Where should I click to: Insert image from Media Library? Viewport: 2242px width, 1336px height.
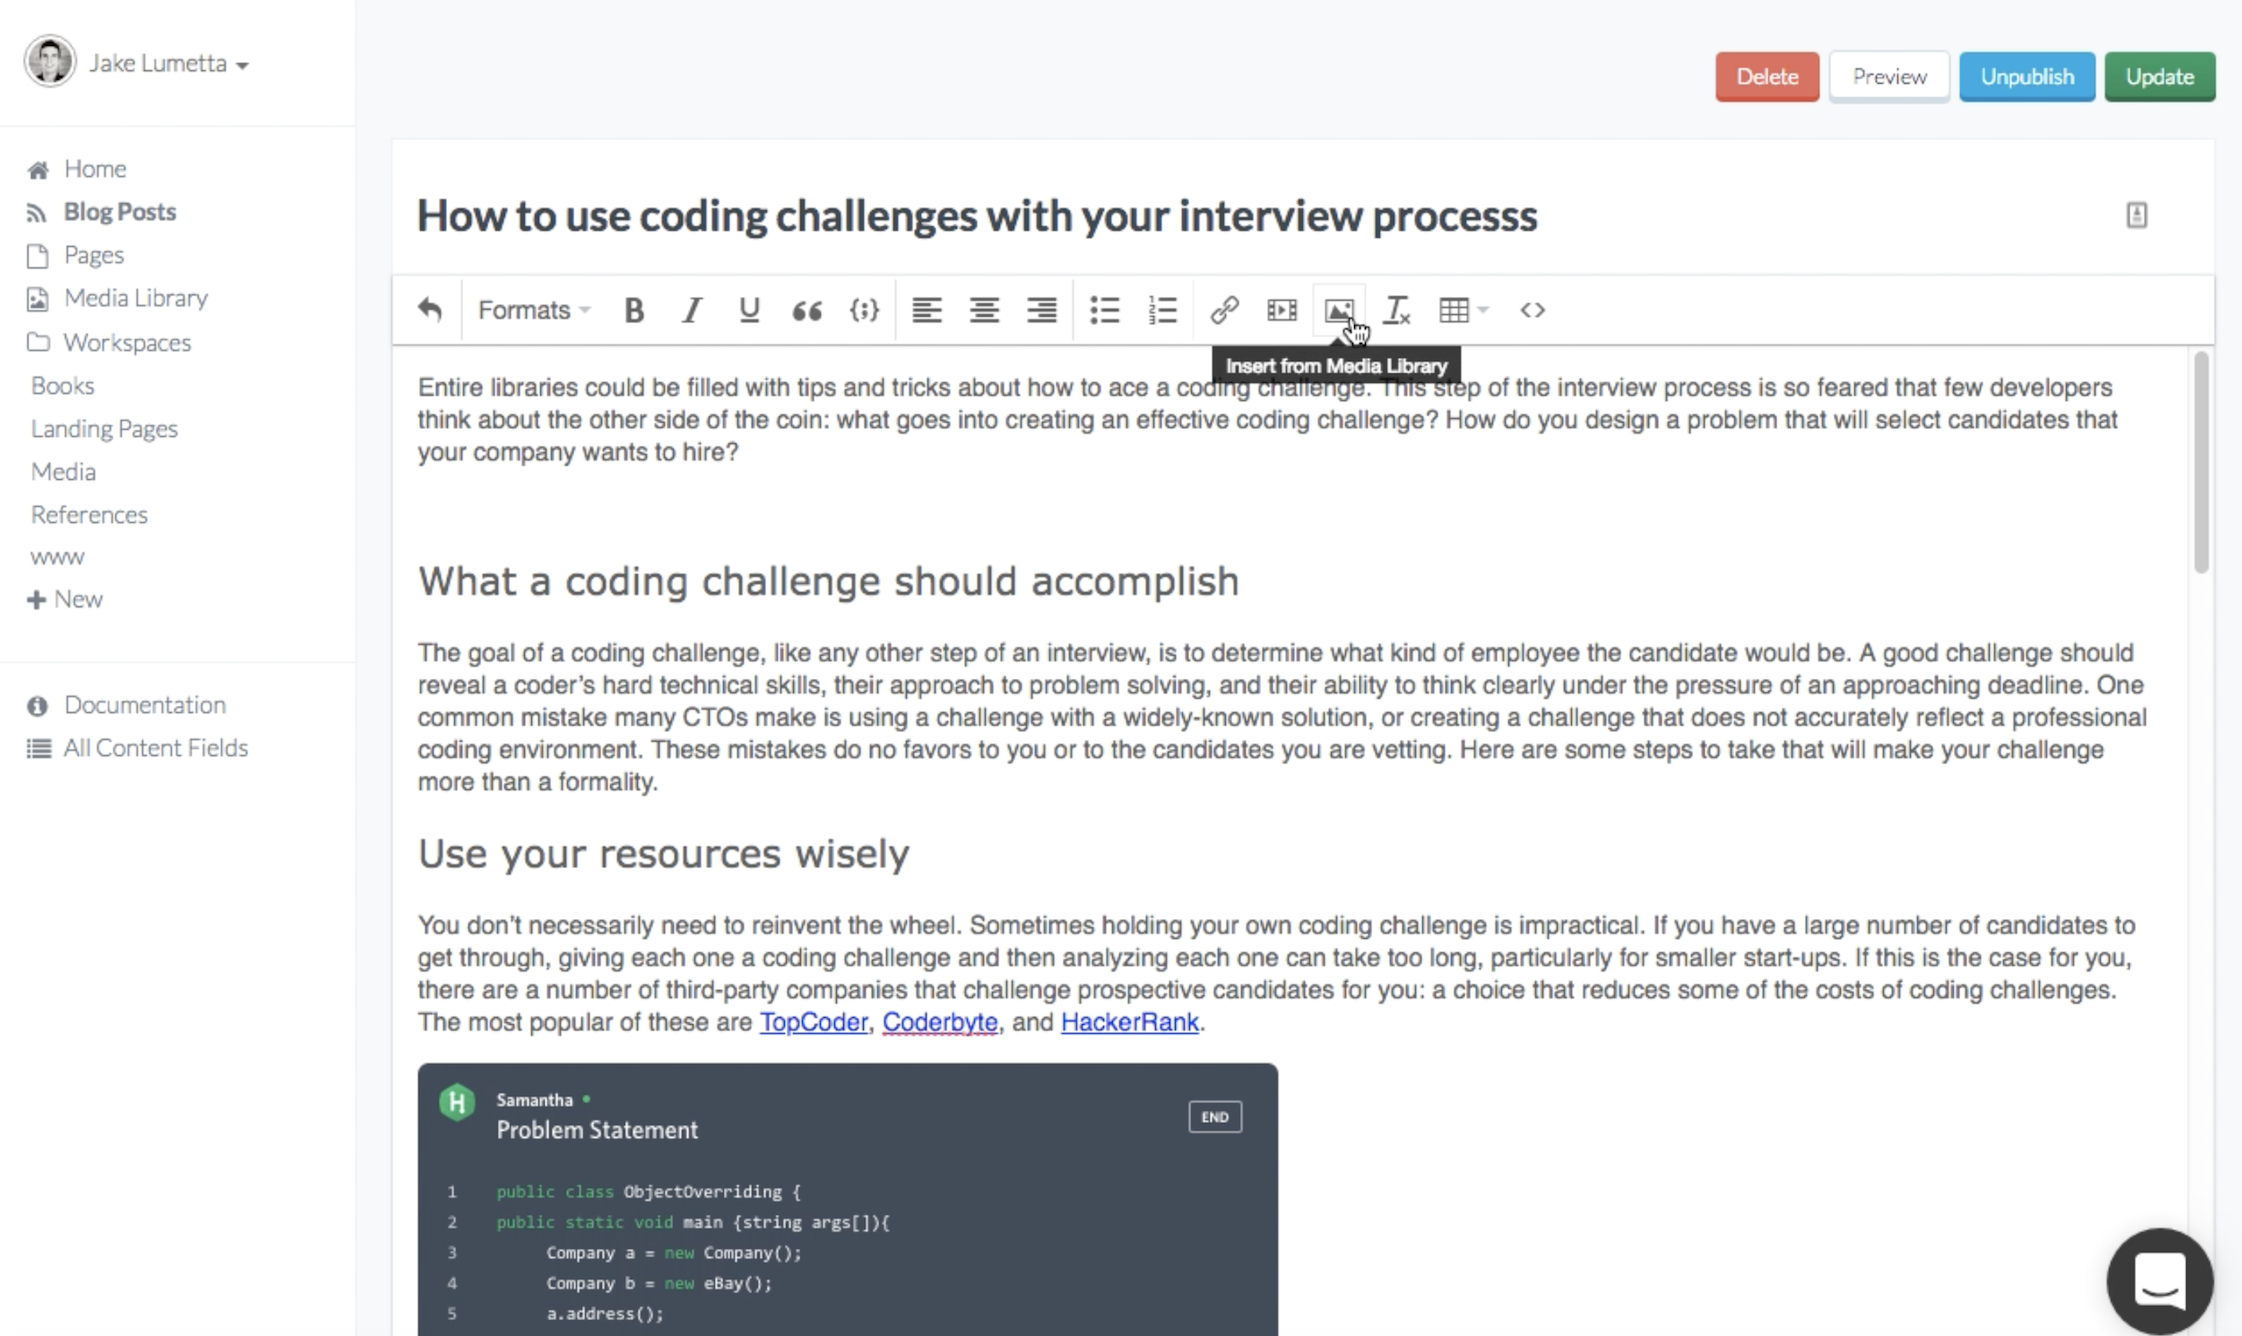(x=1339, y=310)
